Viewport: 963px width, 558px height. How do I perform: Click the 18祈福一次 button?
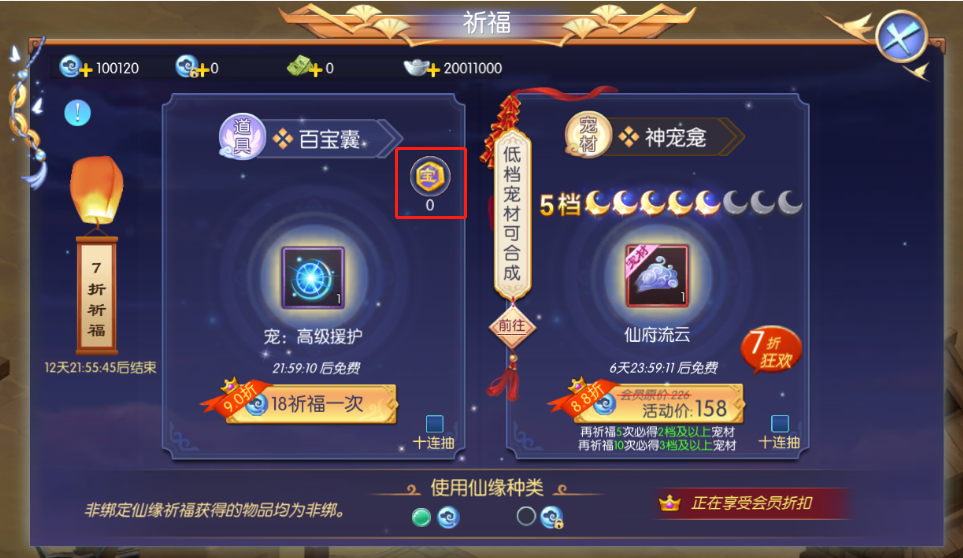point(311,404)
